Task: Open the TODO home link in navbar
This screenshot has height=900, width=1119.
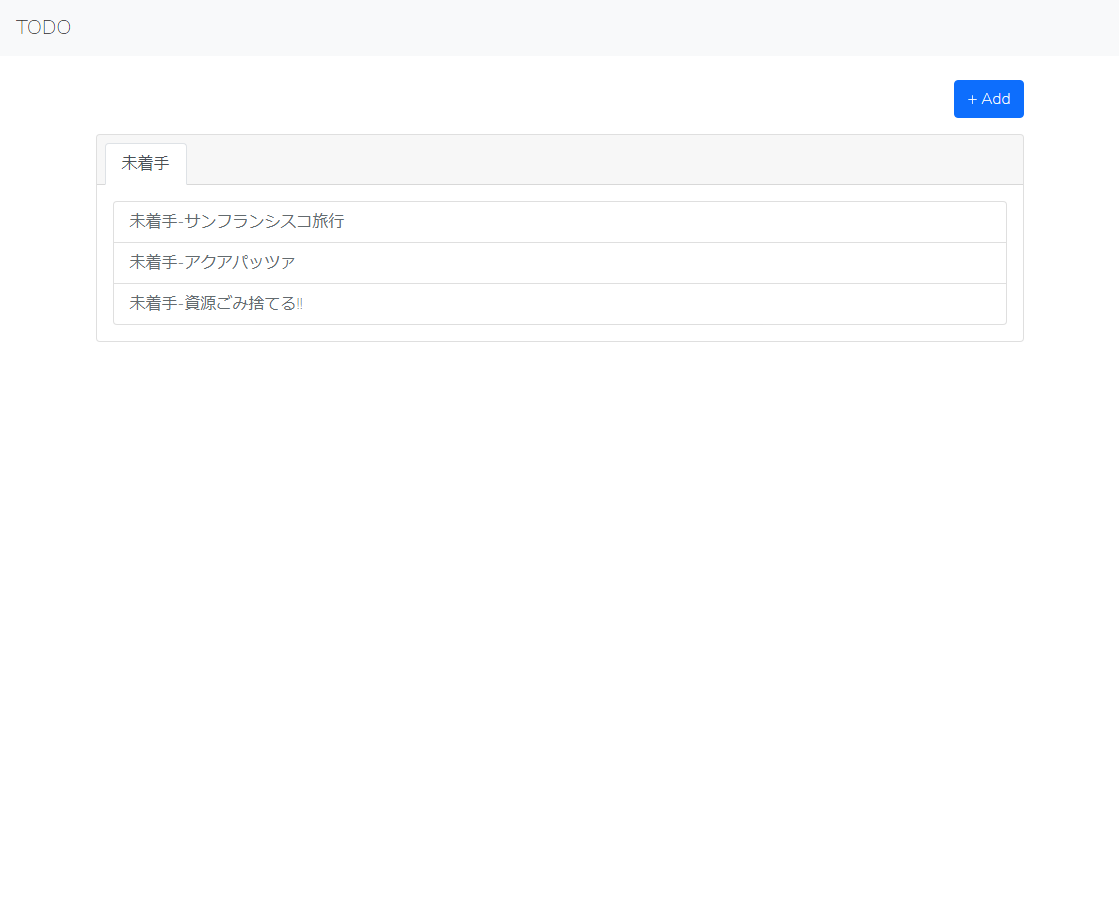Action: (43, 28)
